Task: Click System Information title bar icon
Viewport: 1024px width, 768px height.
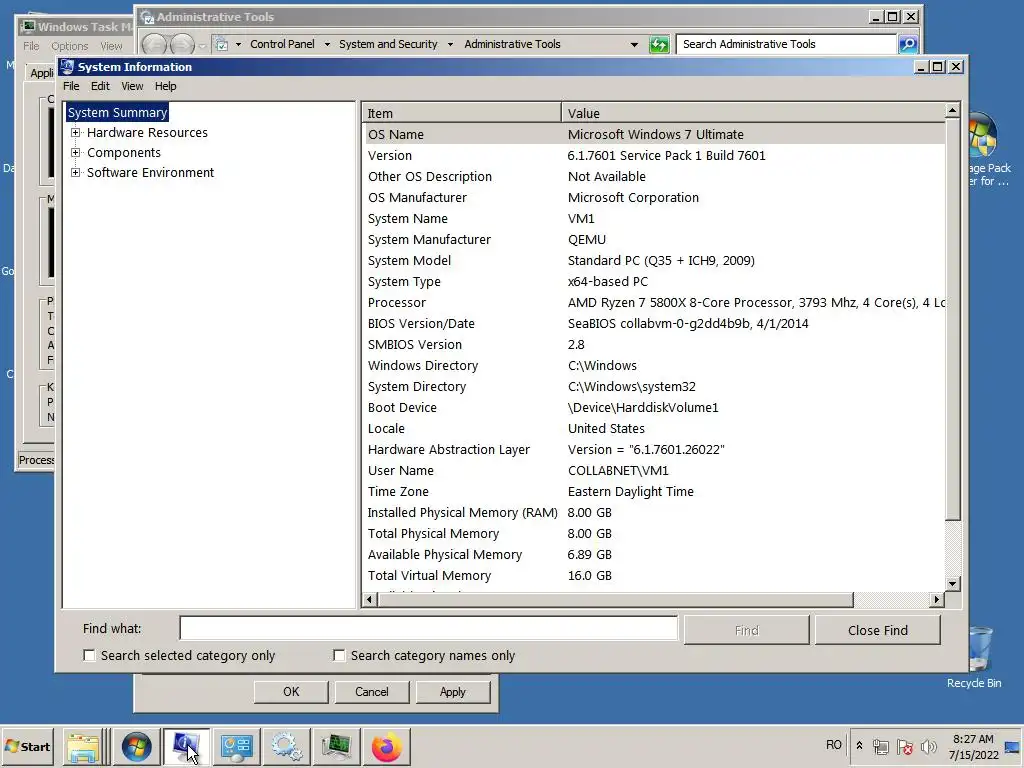Action: [67, 67]
